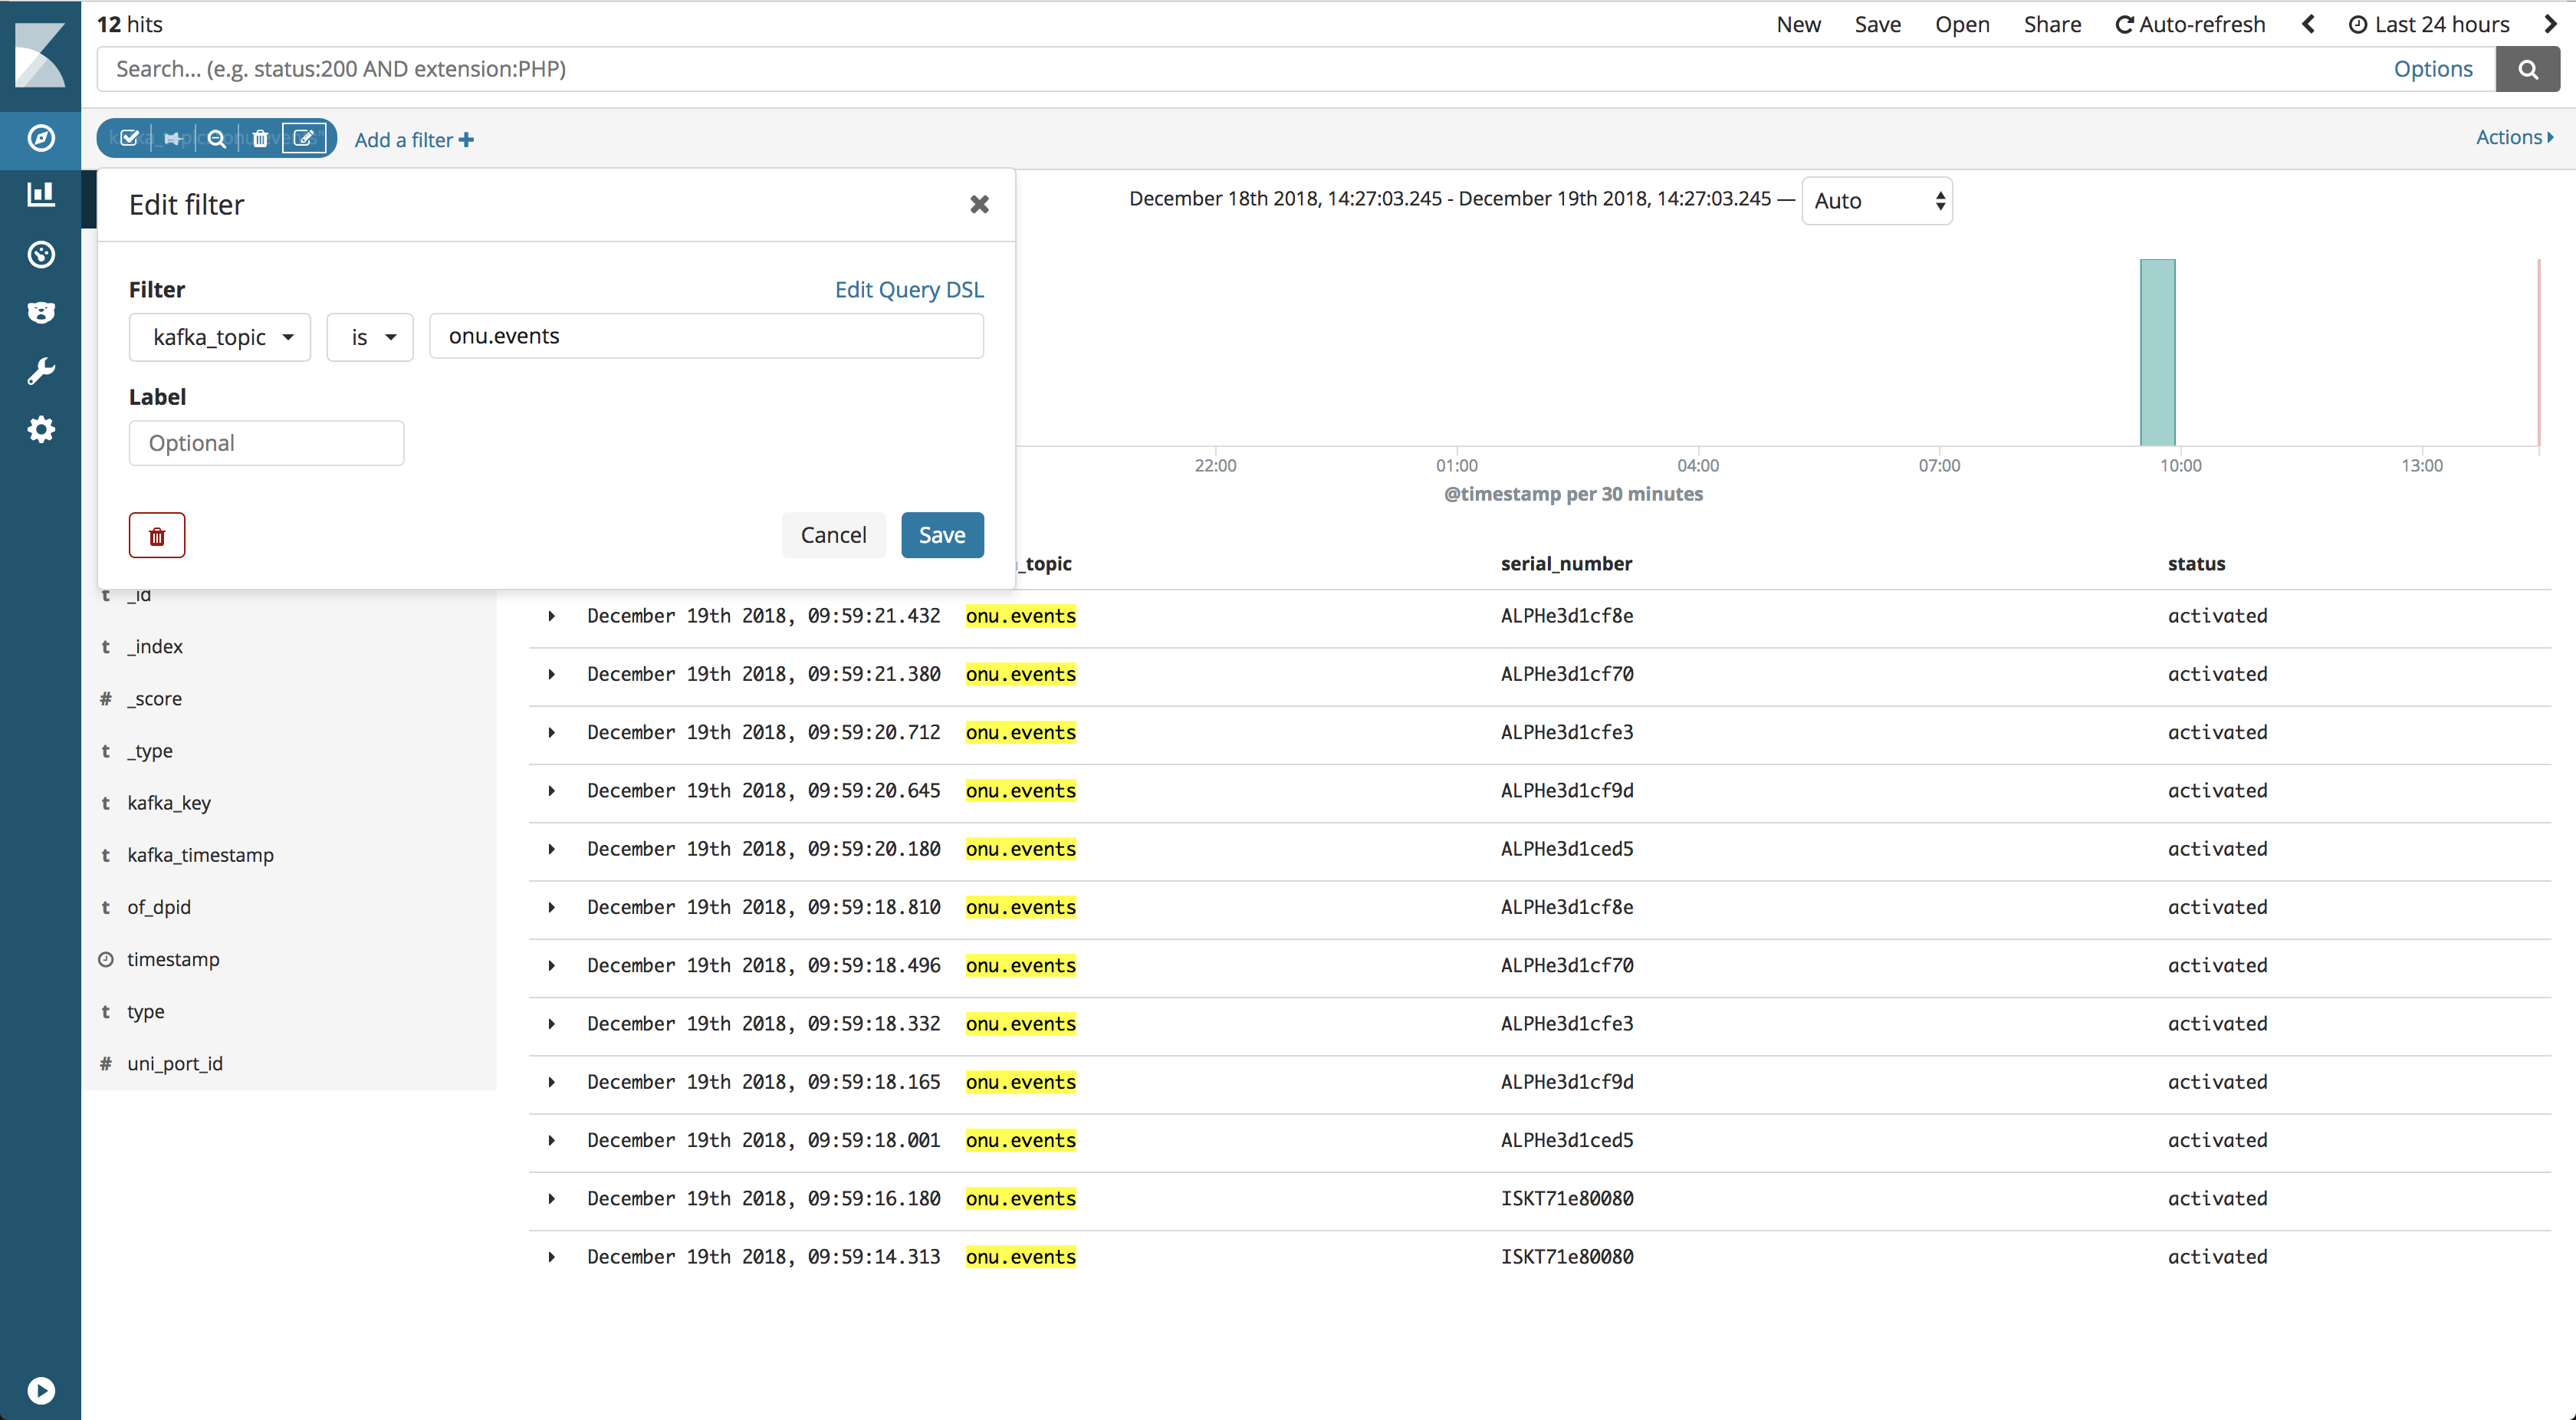Click Save in the top menu

[1877, 24]
